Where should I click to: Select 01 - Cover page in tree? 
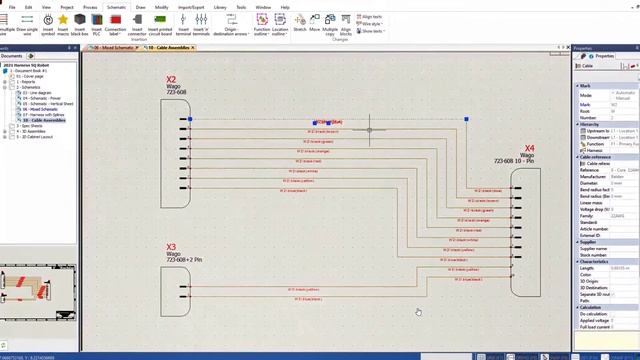coord(29,76)
